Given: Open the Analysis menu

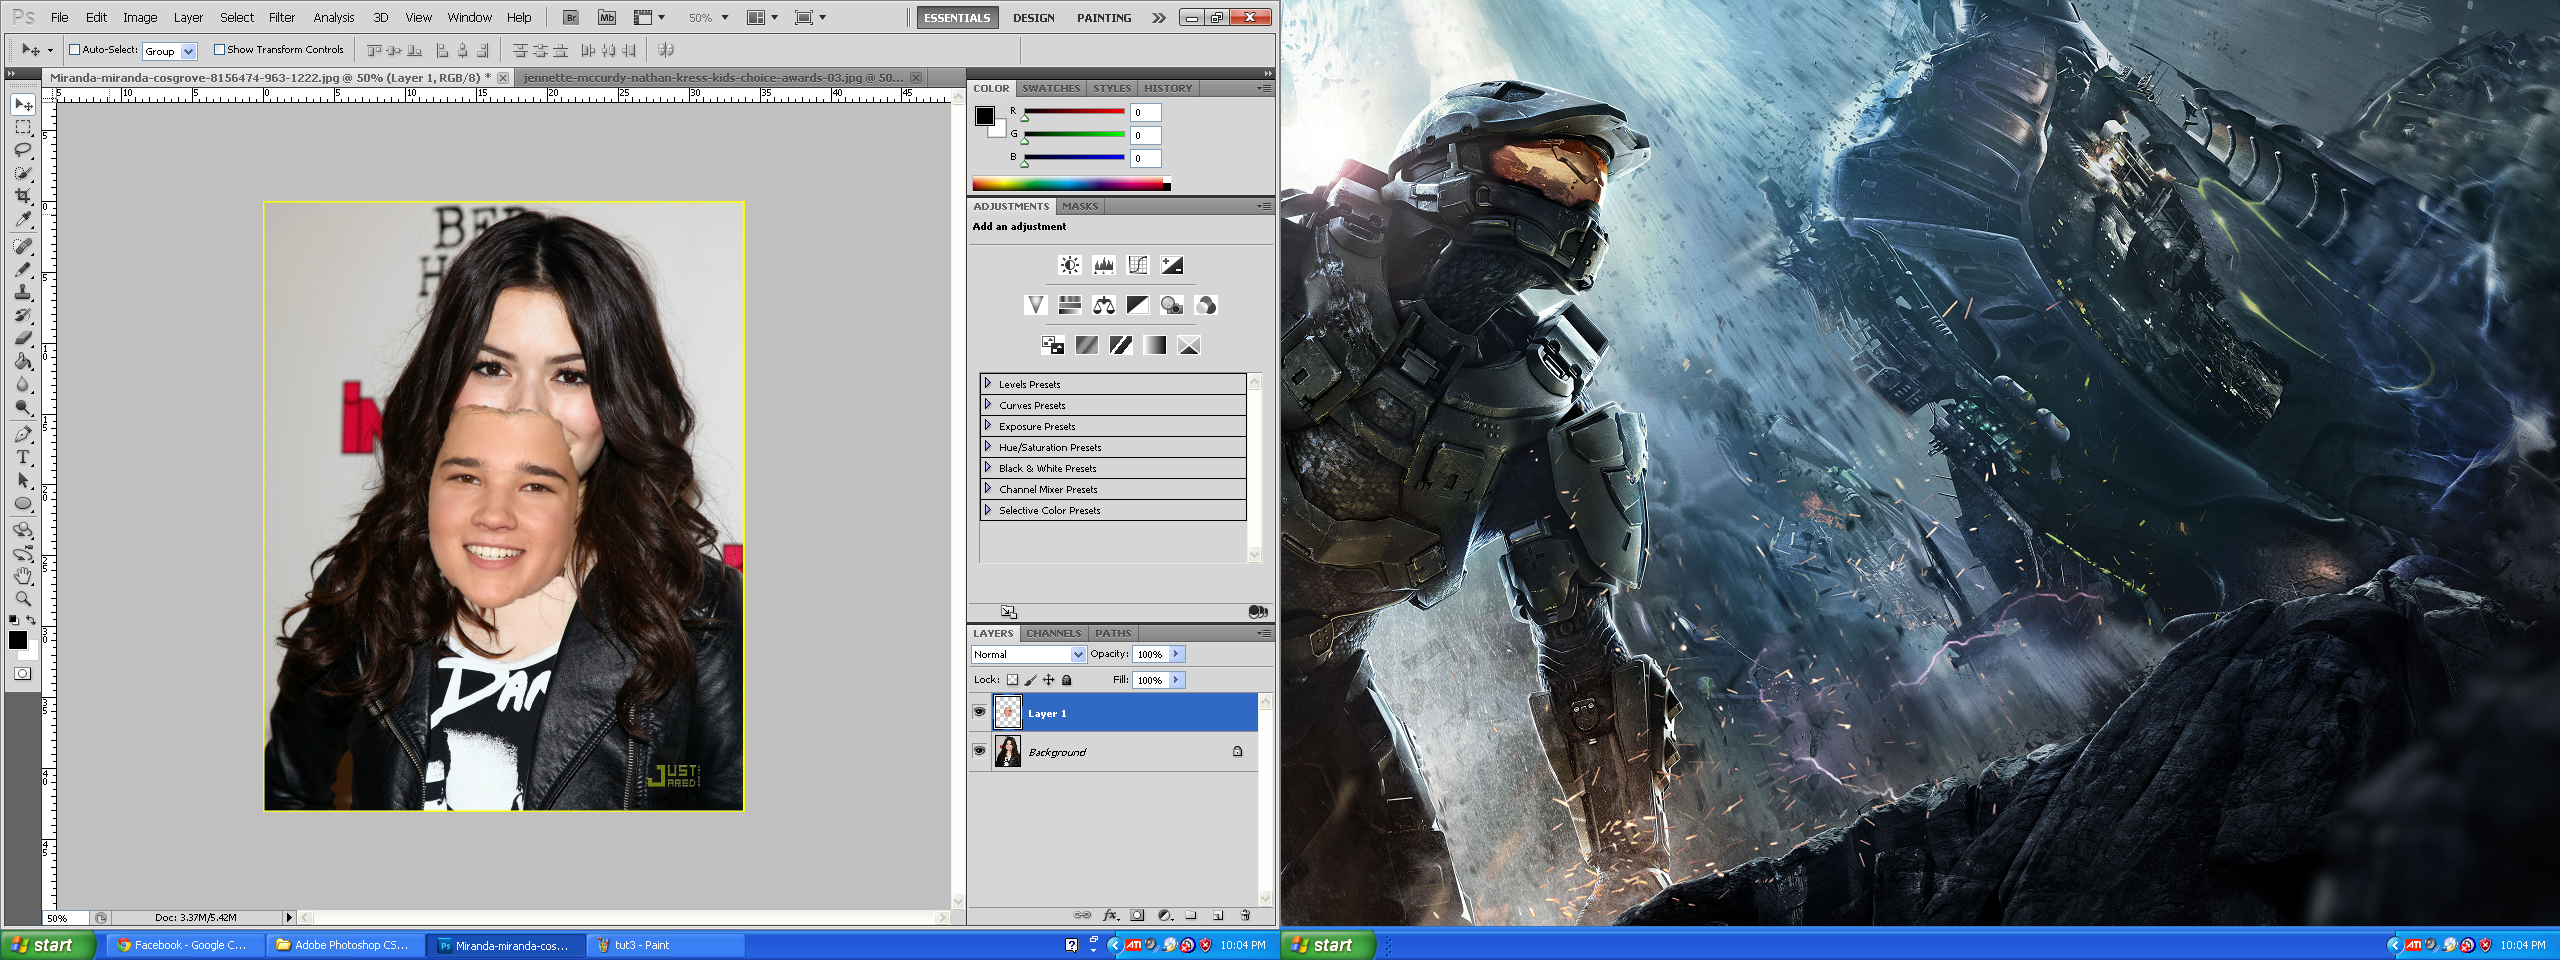Looking at the screenshot, I should tap(334, 17).
